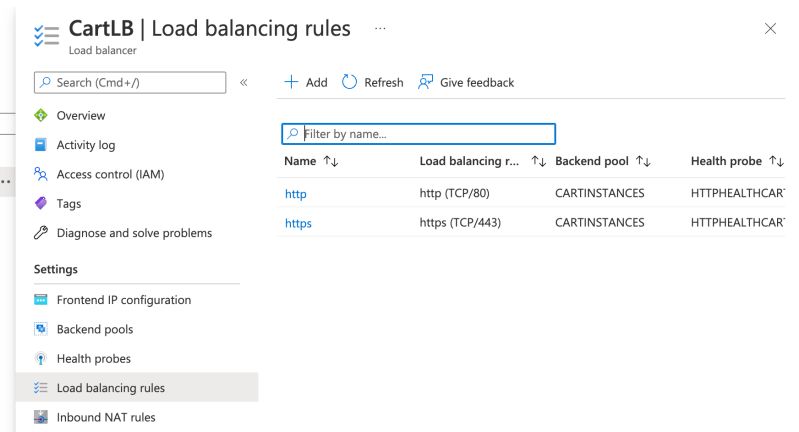799x432 pixels.
Task: Click the magnifier icon in sidebar search
Action: [45, 82]
